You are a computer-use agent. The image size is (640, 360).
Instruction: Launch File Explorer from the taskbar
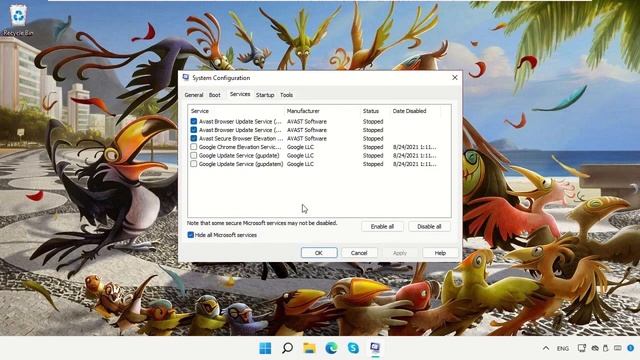[x=309, y=348]
